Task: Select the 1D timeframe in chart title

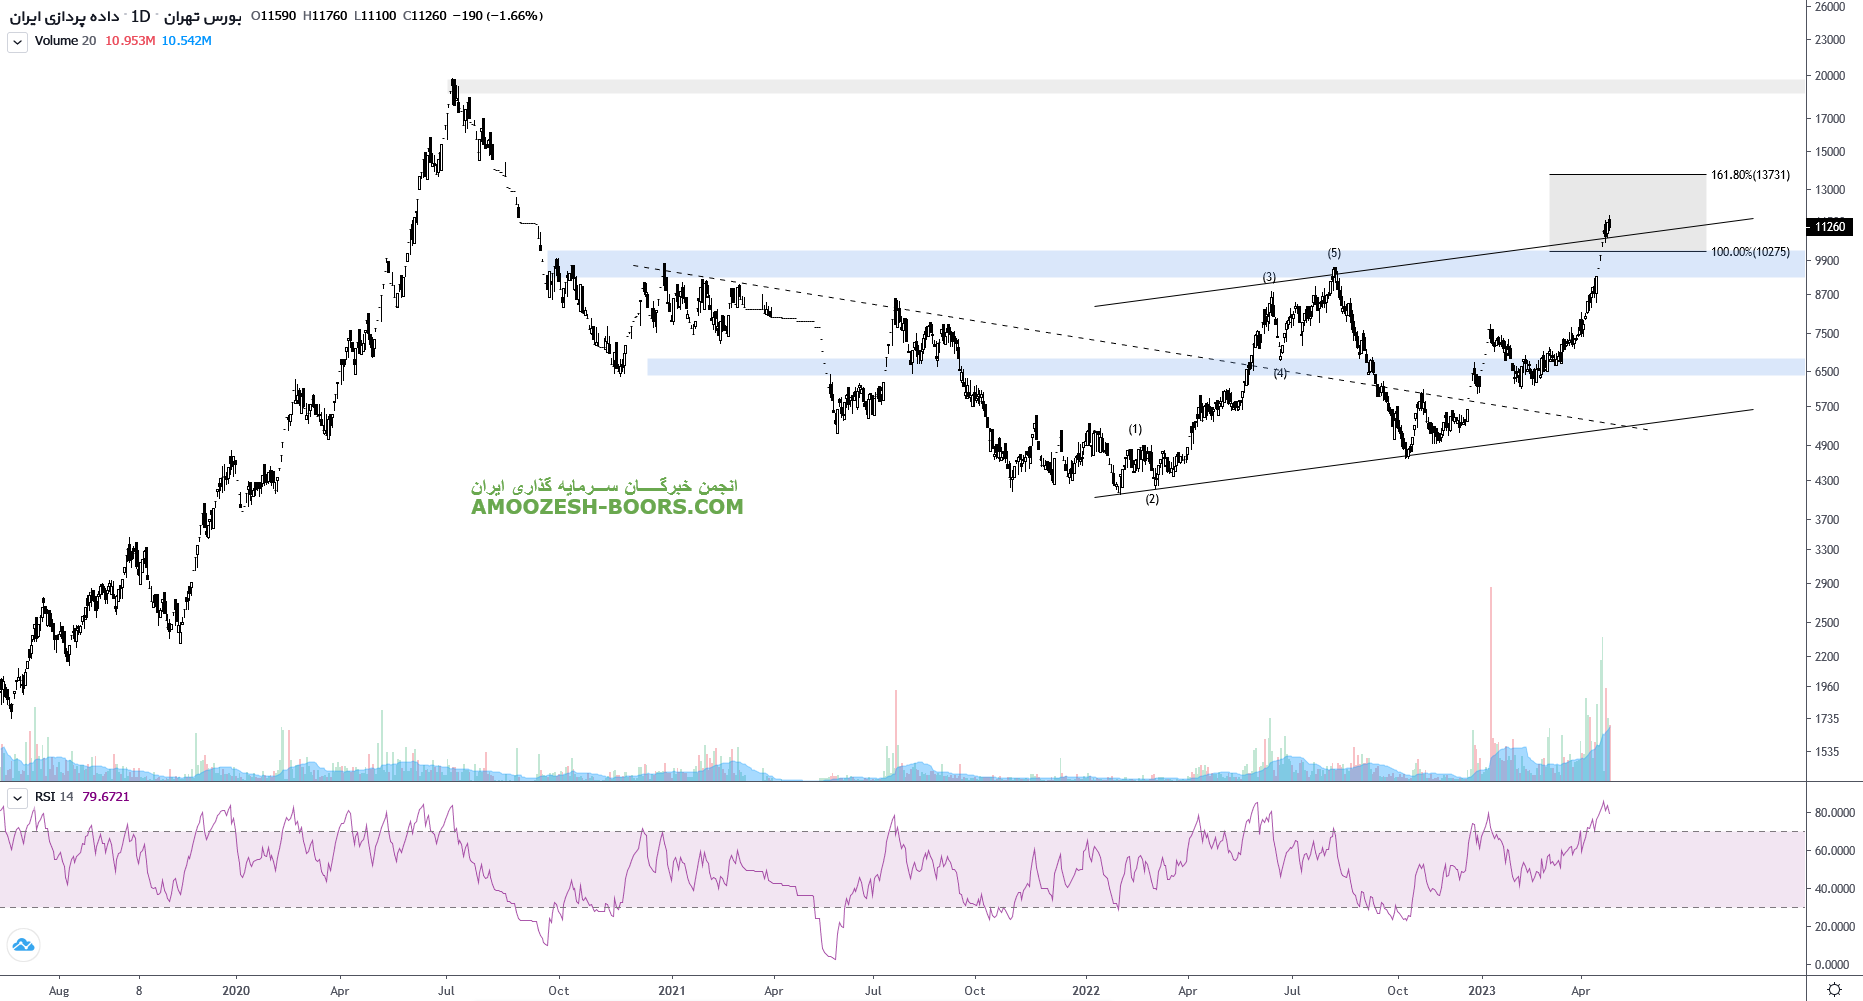Action: [140, 16]
